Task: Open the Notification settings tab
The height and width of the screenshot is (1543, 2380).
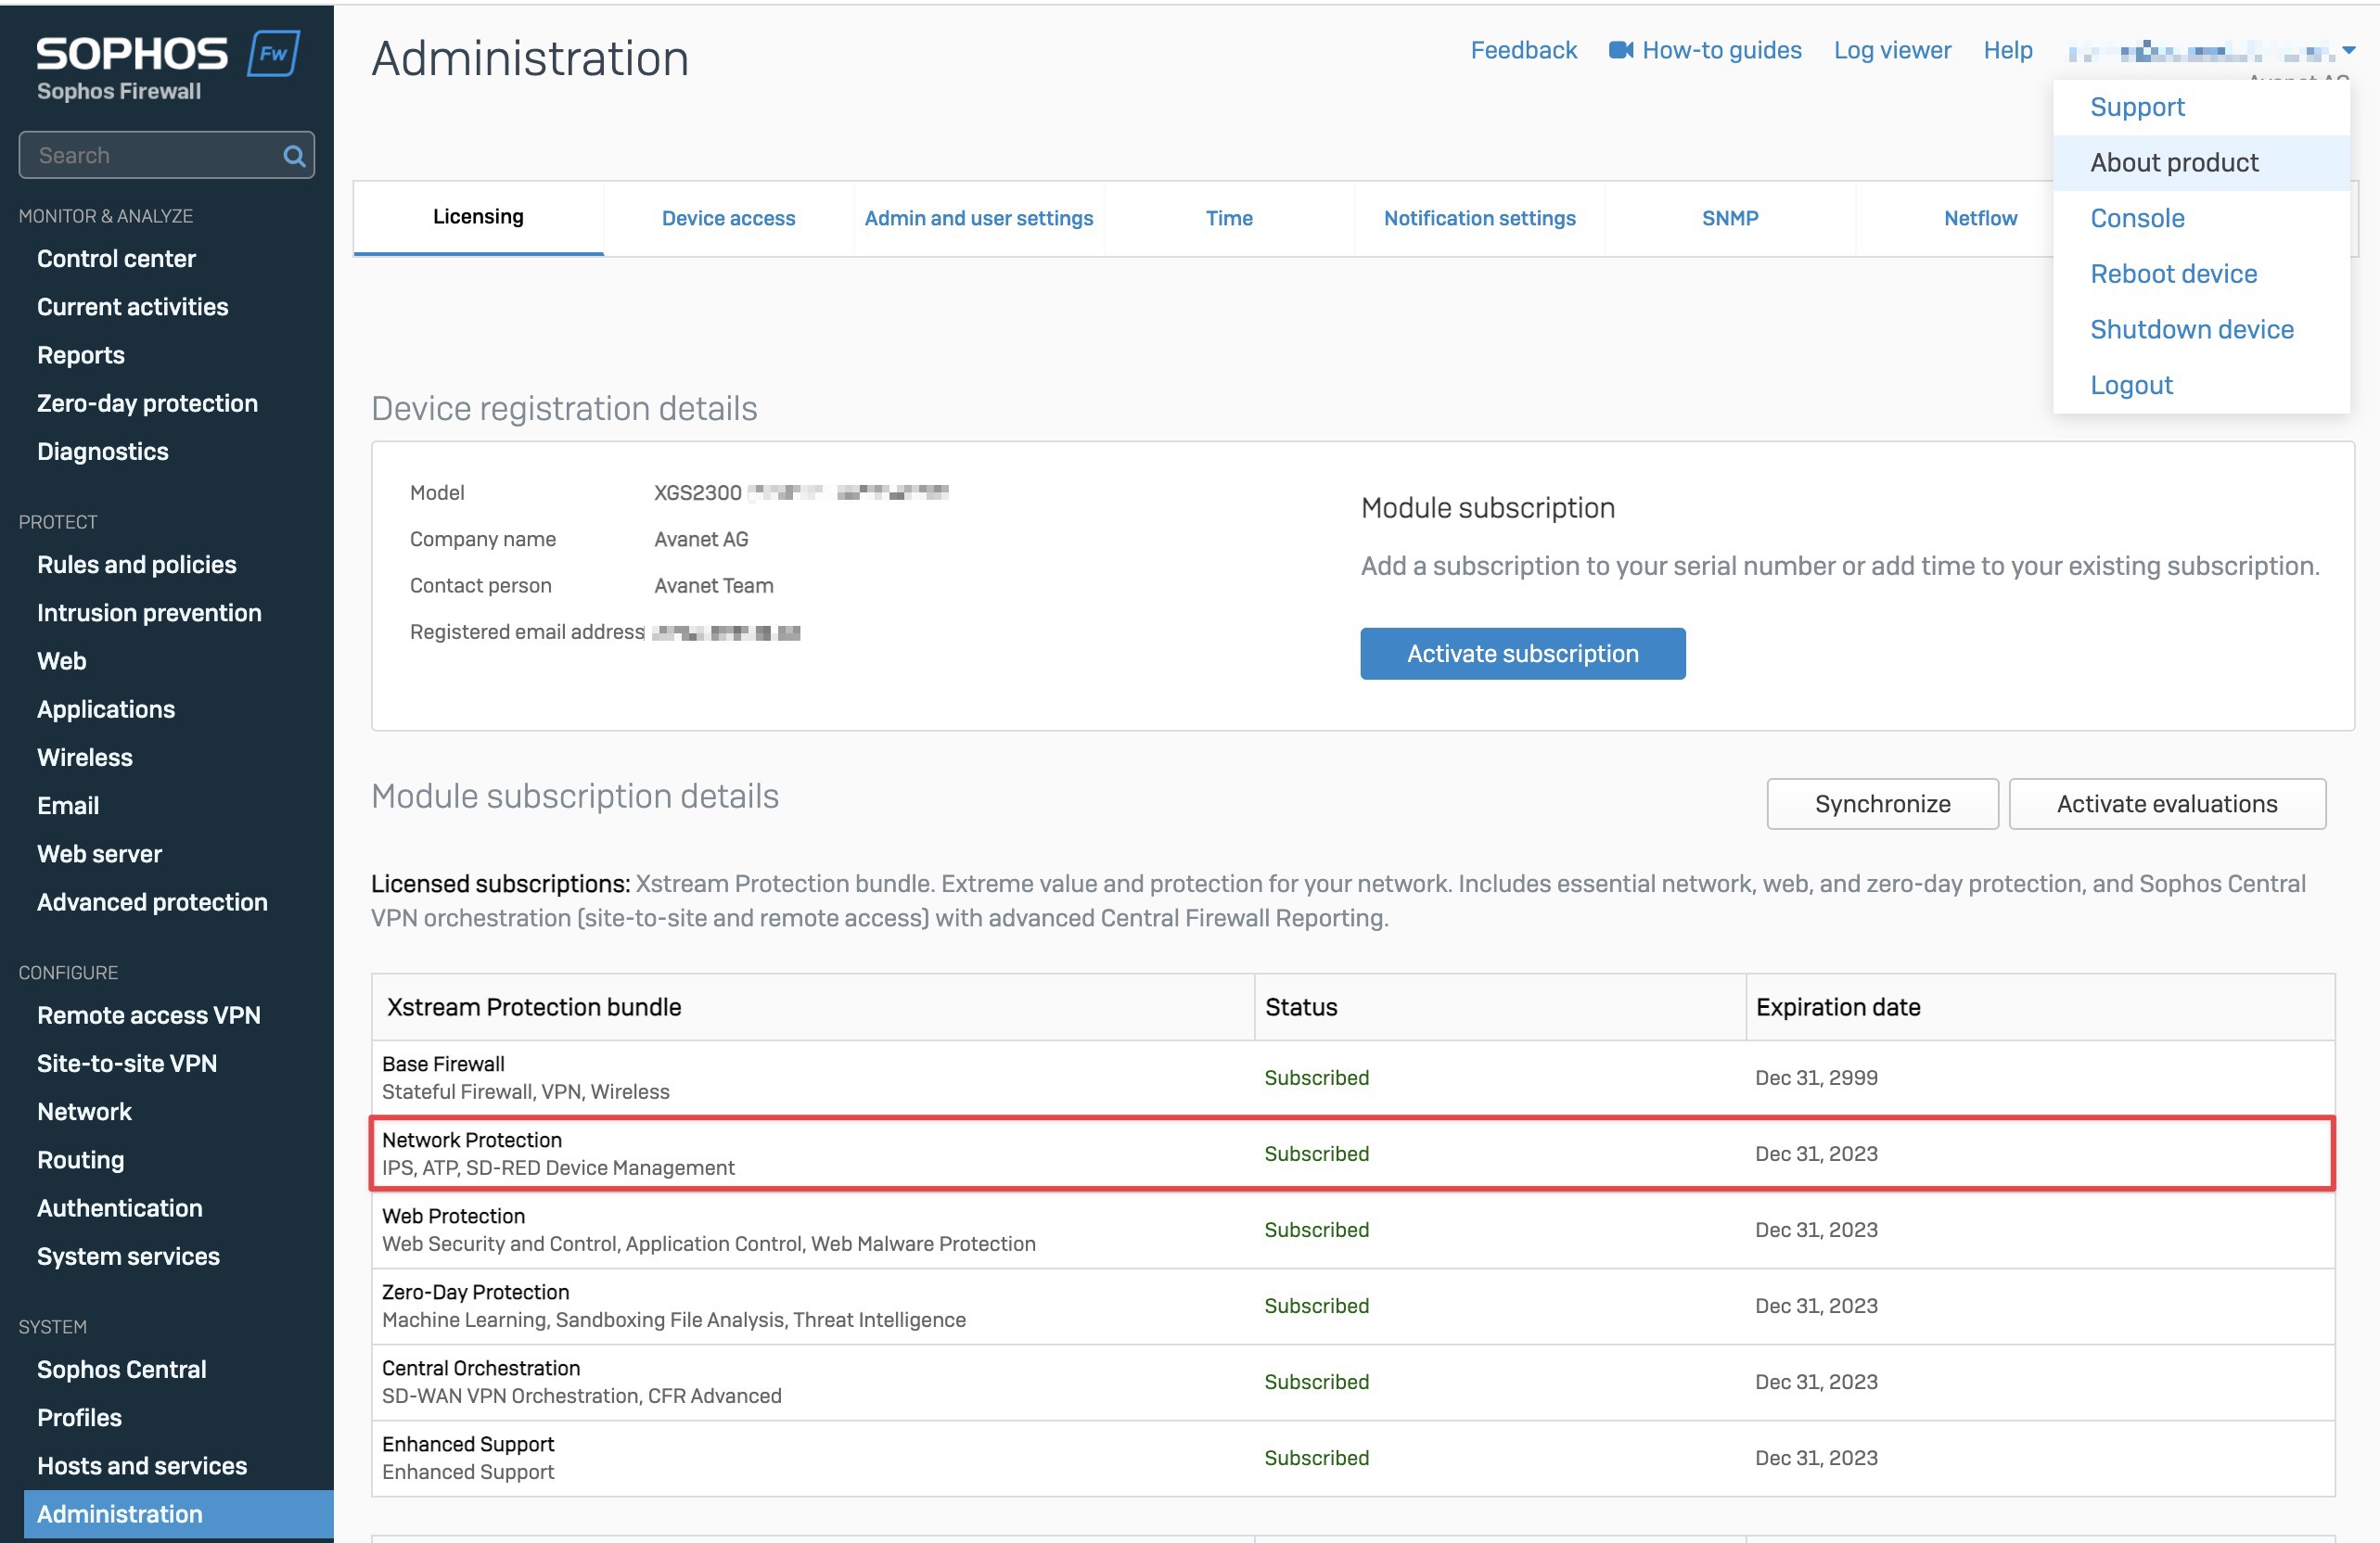Action: [x=1479, y=218]
